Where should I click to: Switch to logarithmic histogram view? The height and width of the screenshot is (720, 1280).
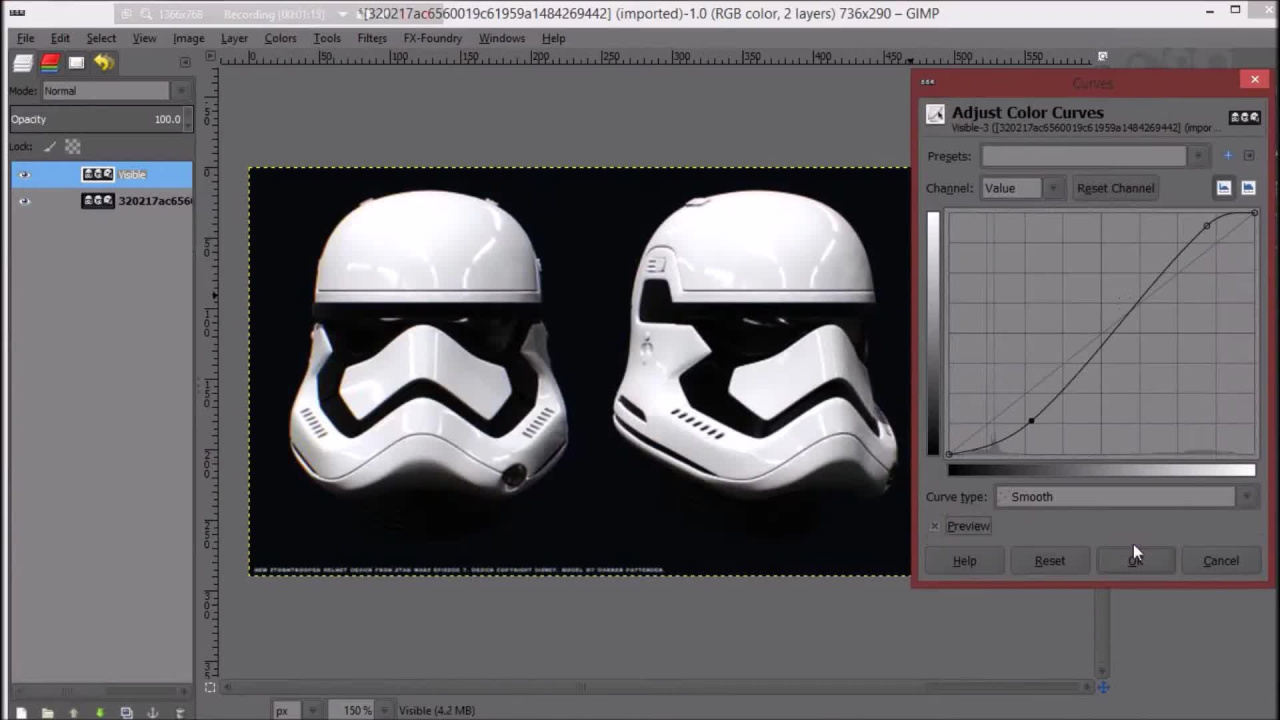(x=1248, y=188)
